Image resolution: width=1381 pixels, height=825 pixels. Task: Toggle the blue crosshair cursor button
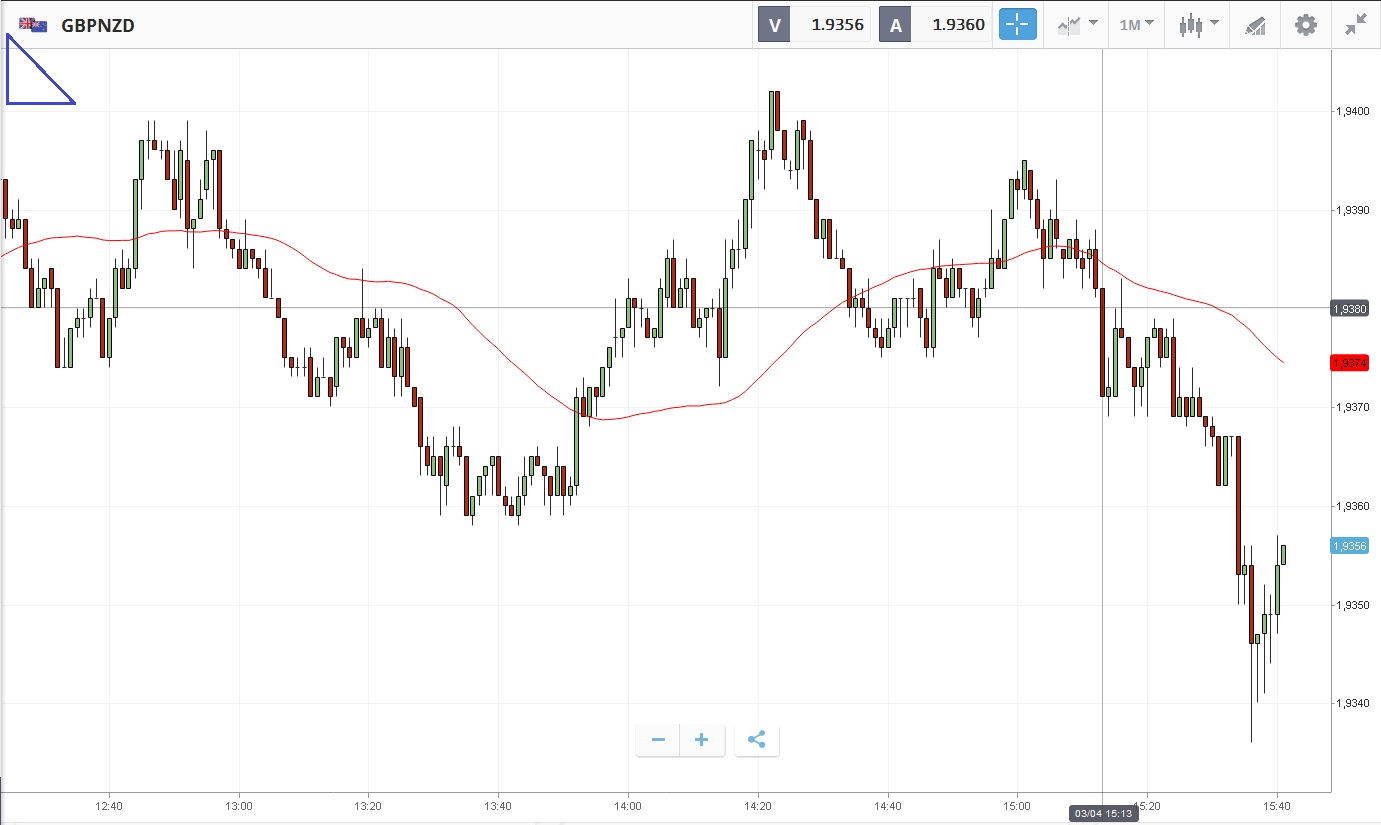pos(1018,25)
